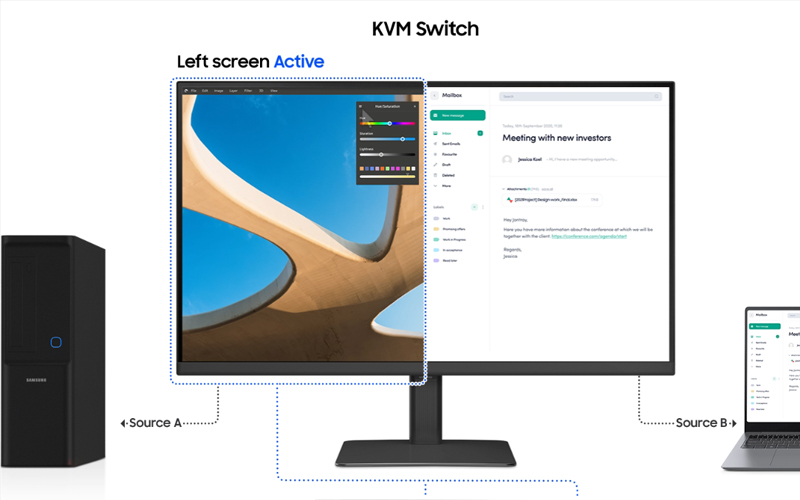Select the Read later label
The width and height of the screenshot is (800, 500).
(x=445, y=260)
